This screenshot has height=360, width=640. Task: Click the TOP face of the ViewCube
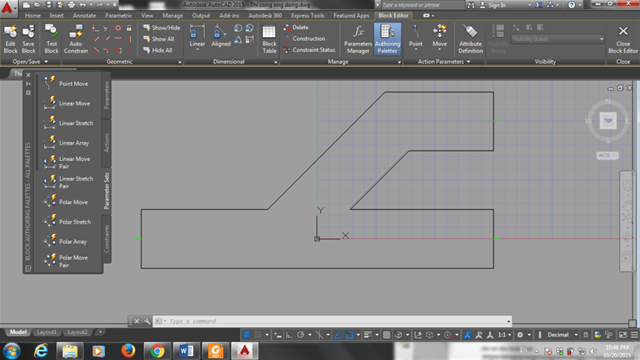[608, 120]
